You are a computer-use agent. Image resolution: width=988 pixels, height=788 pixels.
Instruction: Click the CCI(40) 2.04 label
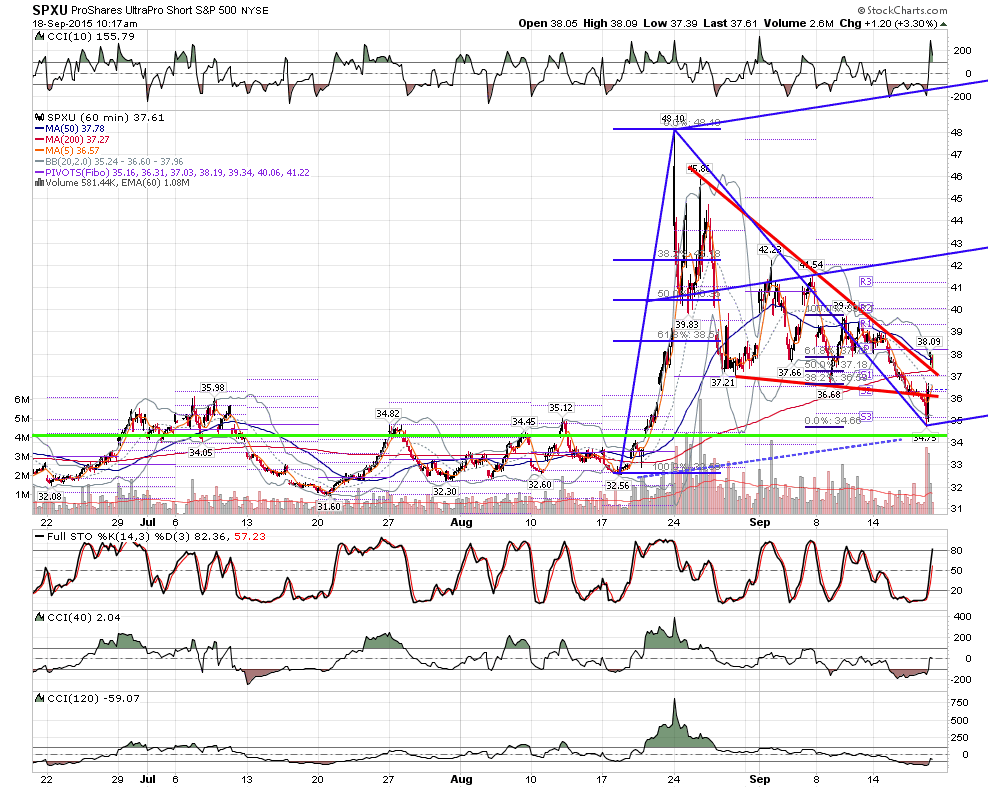coord(84,617)
